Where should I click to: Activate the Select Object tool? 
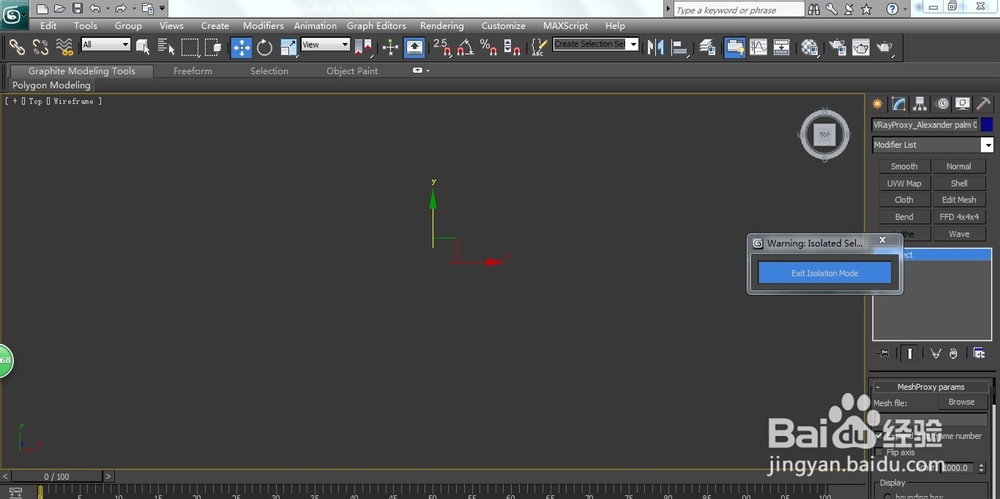(143, 47)
